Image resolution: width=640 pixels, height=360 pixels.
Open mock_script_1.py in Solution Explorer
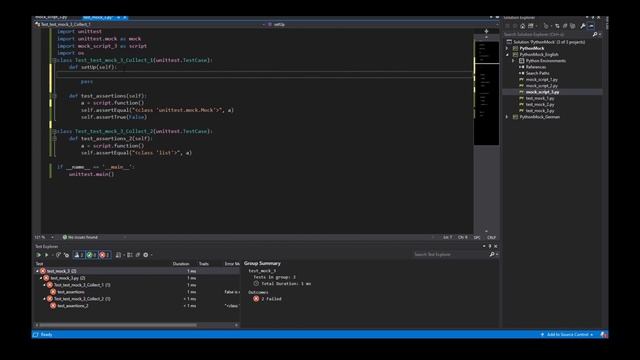tap(541, 80)
